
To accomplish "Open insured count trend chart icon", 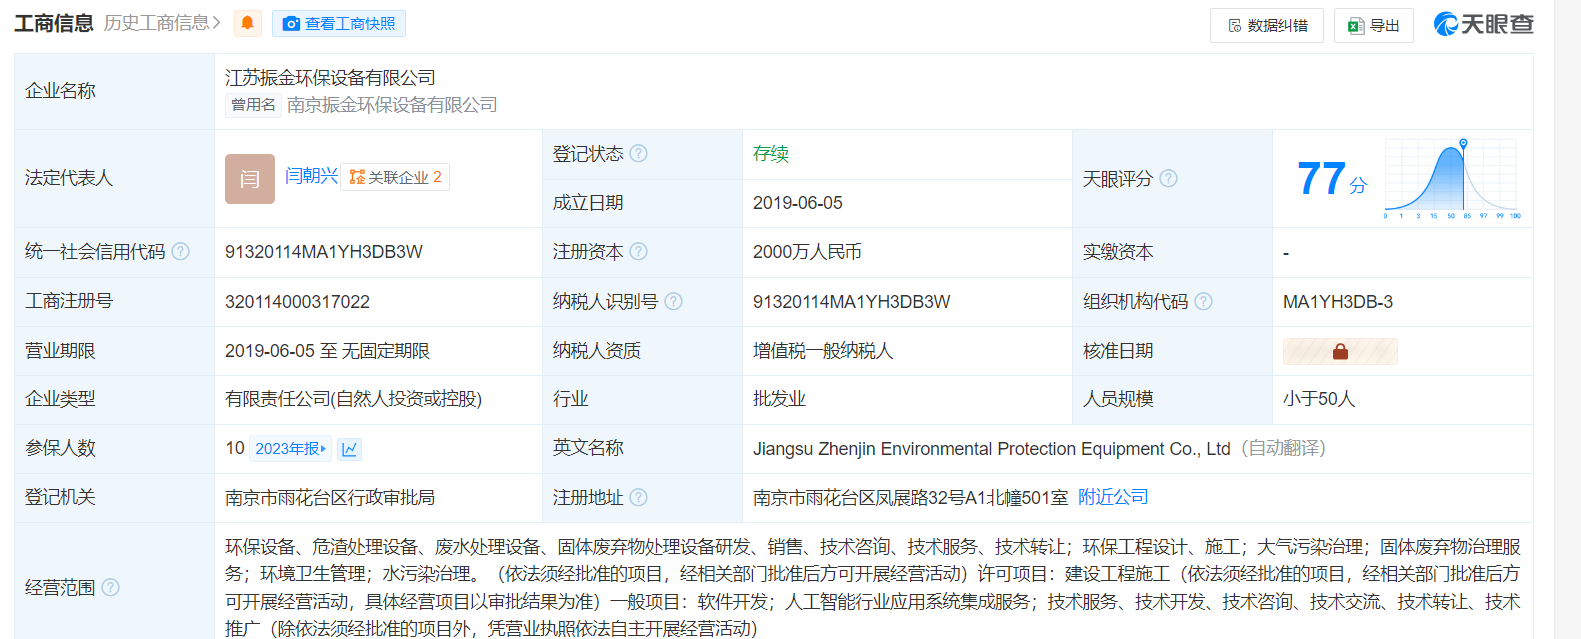I will [x=349, y=449].
